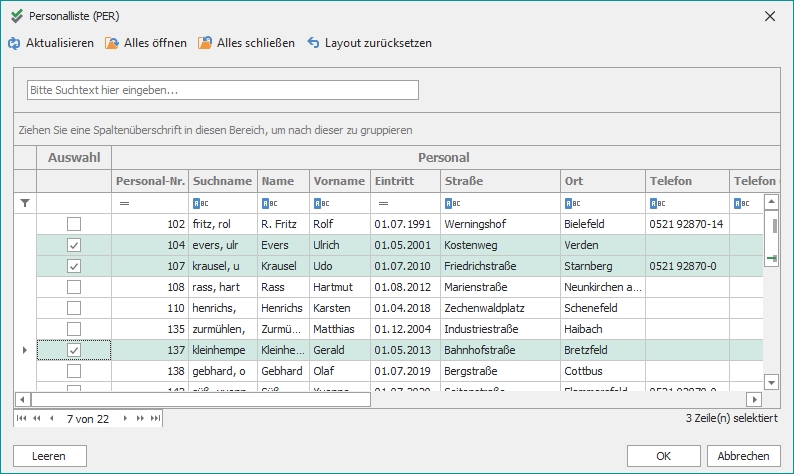Check the box for Personal-Nr. 102
Image resolution: width=794 pixels, height=474 pixels.
point(74,224)
